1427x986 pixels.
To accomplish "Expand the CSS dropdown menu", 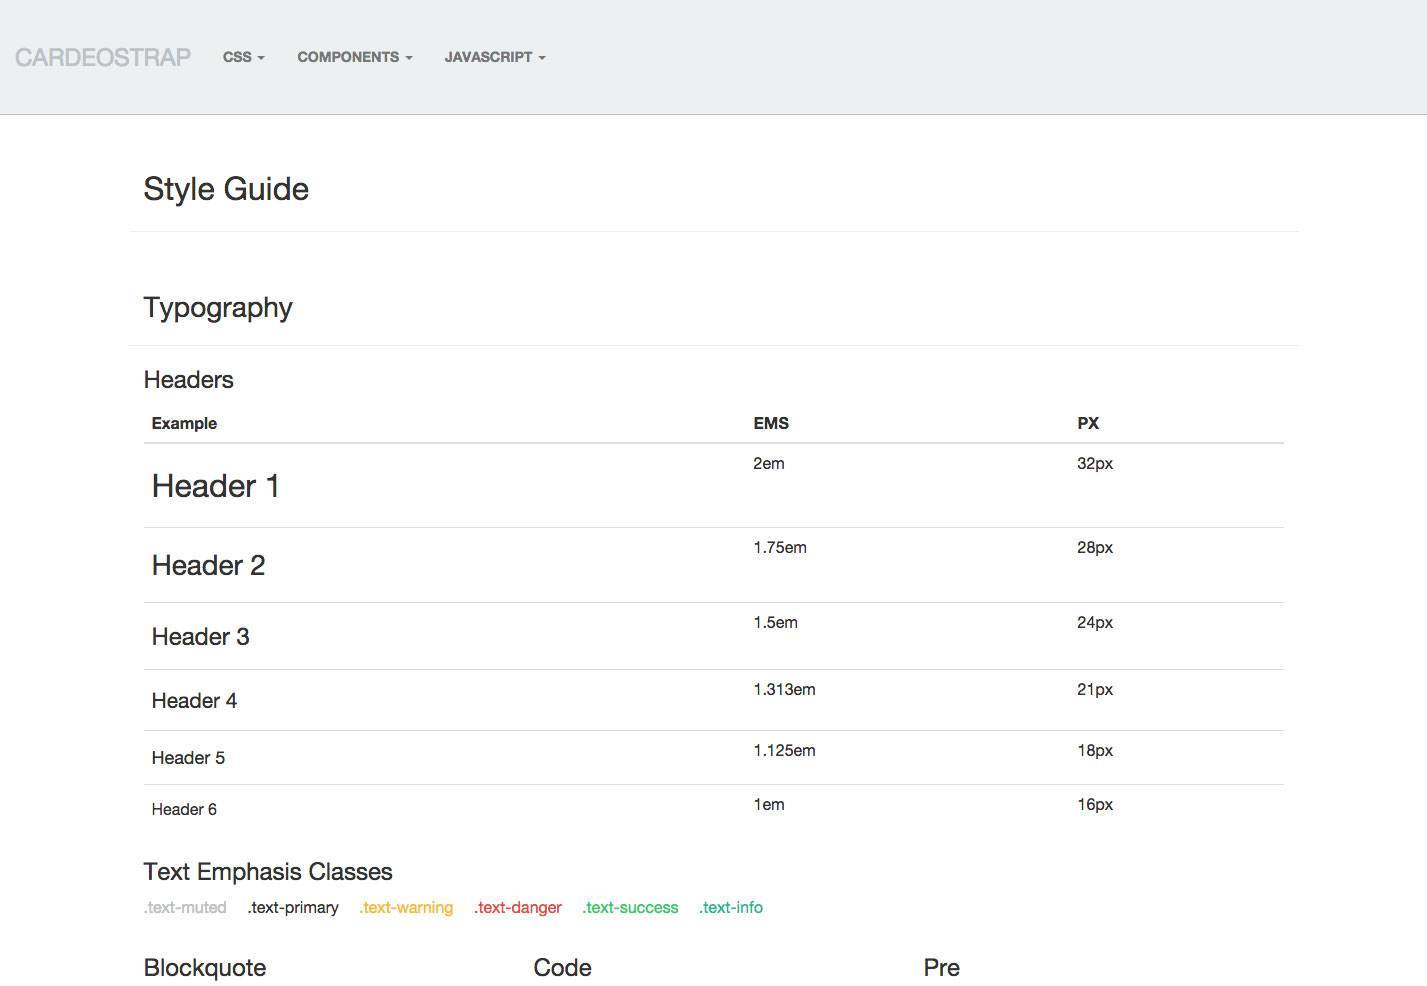I will click(244, 57).
